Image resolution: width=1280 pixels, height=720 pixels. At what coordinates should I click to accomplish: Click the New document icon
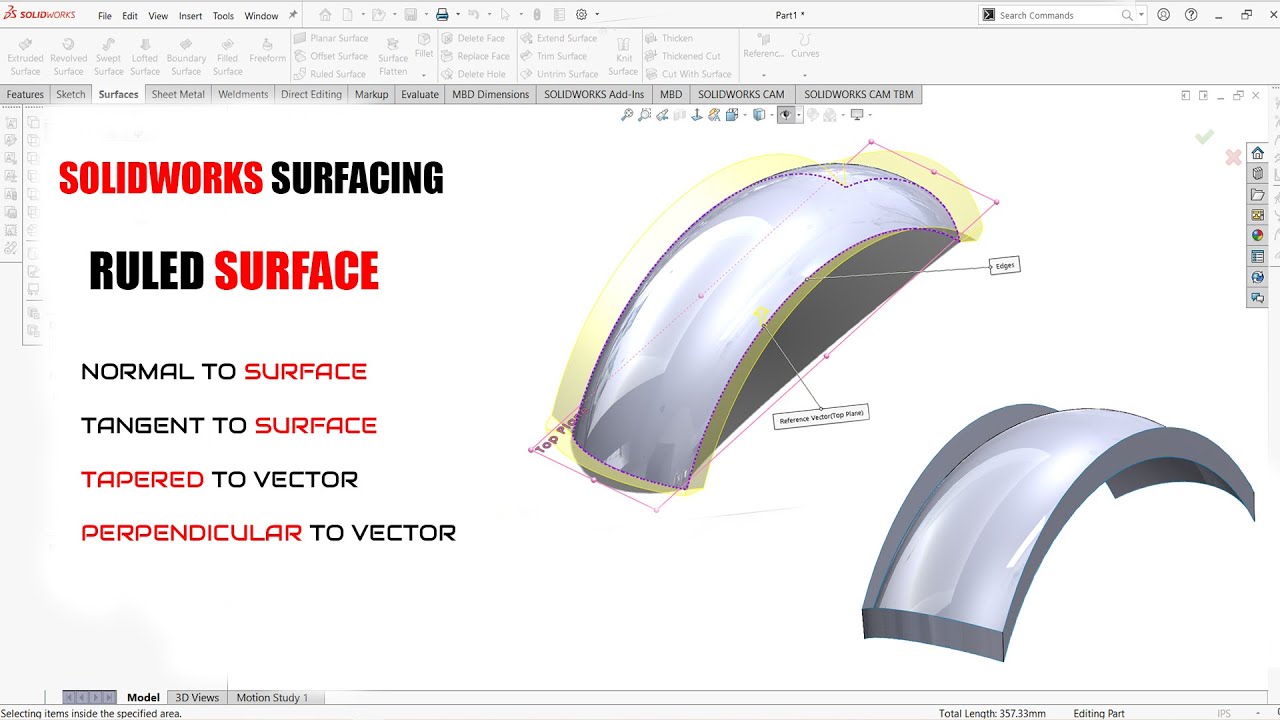tap(347, 15)
